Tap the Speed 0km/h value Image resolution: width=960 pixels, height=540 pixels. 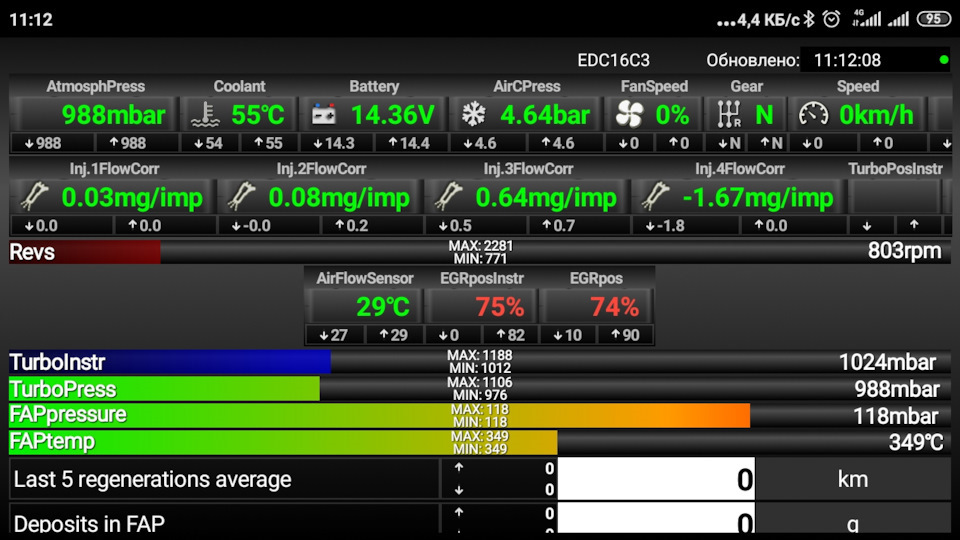[x=876, y=114]
